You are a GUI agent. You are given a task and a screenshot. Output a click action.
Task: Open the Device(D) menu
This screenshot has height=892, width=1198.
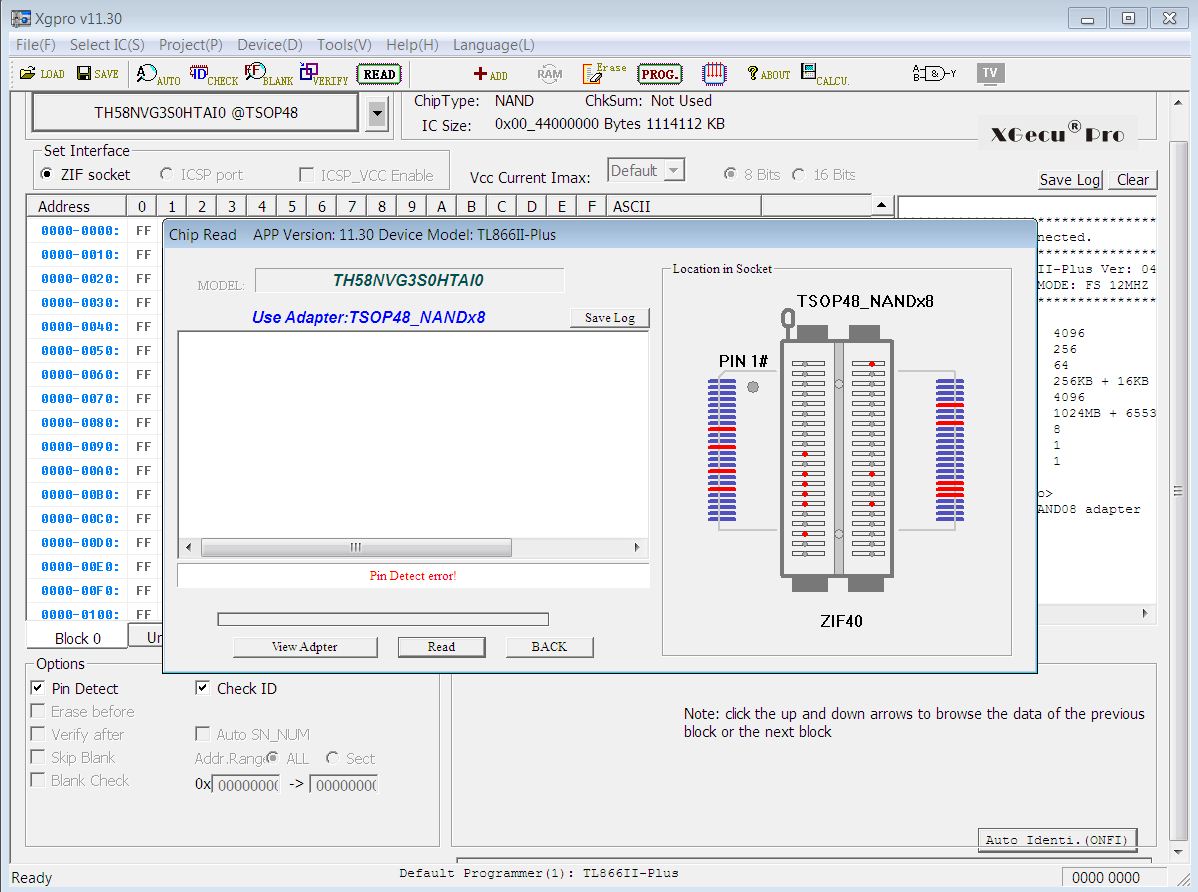click(269, 45)
